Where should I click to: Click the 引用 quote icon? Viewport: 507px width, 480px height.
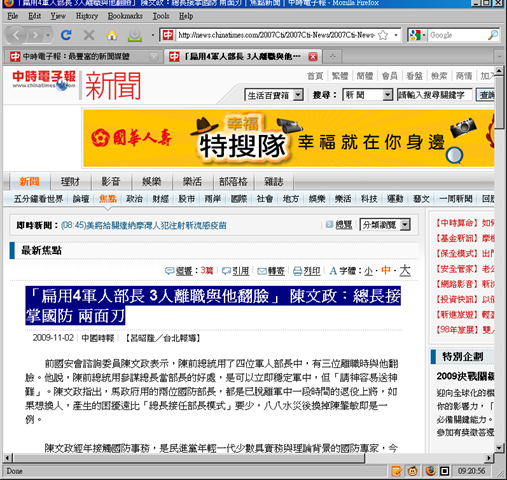click(x=226, y=271)
